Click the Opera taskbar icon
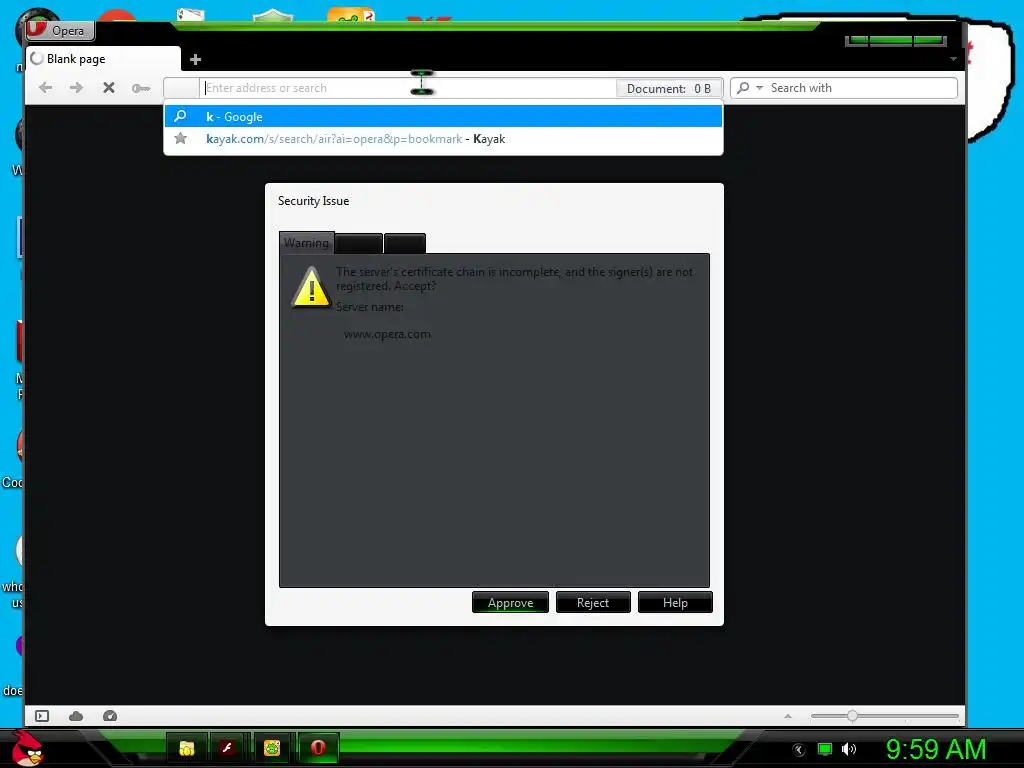Screen dimensions: 1024x768 (318, 748)
